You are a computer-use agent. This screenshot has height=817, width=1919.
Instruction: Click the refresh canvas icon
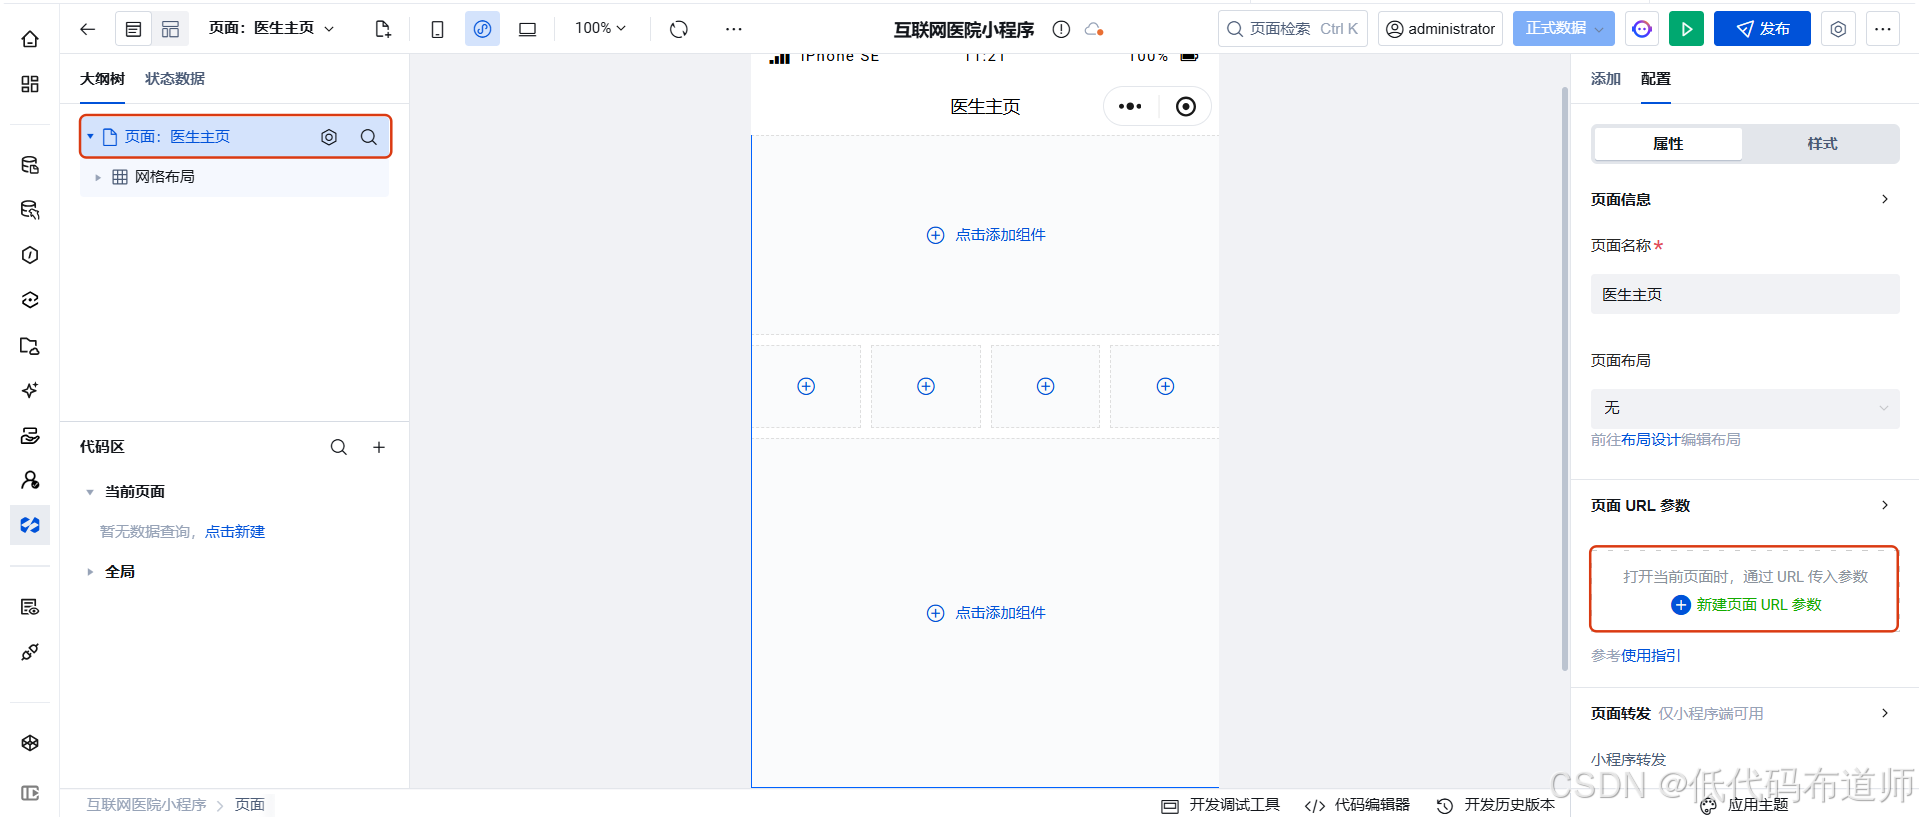click(679, 29)
